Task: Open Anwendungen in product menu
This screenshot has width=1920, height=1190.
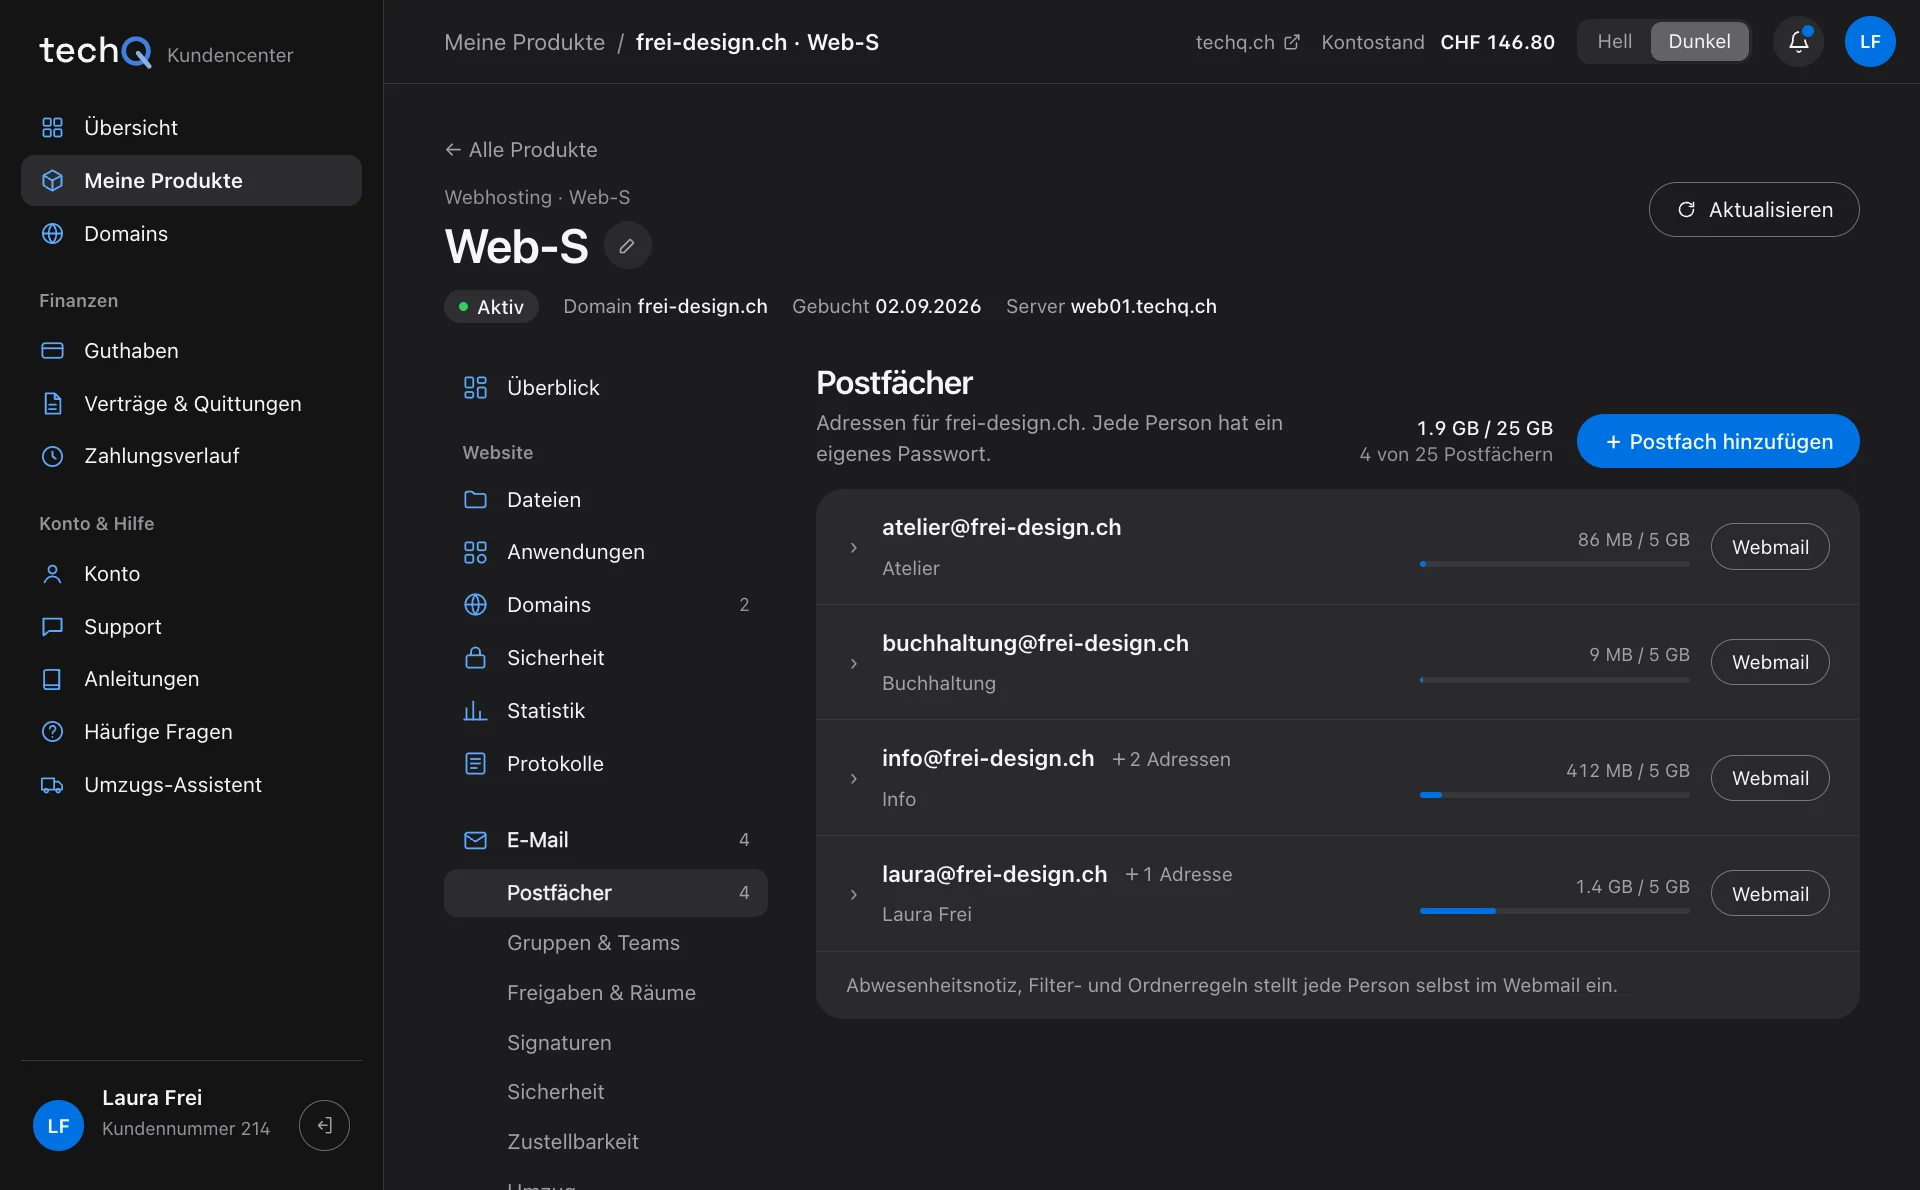Action: tap(605, 552)
